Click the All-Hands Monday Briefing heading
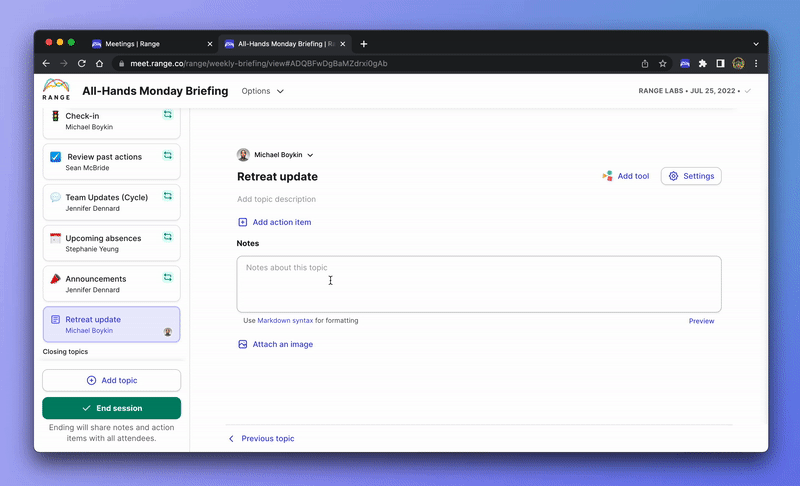Viewport: 800px width, 486px height. pos(155,91)
